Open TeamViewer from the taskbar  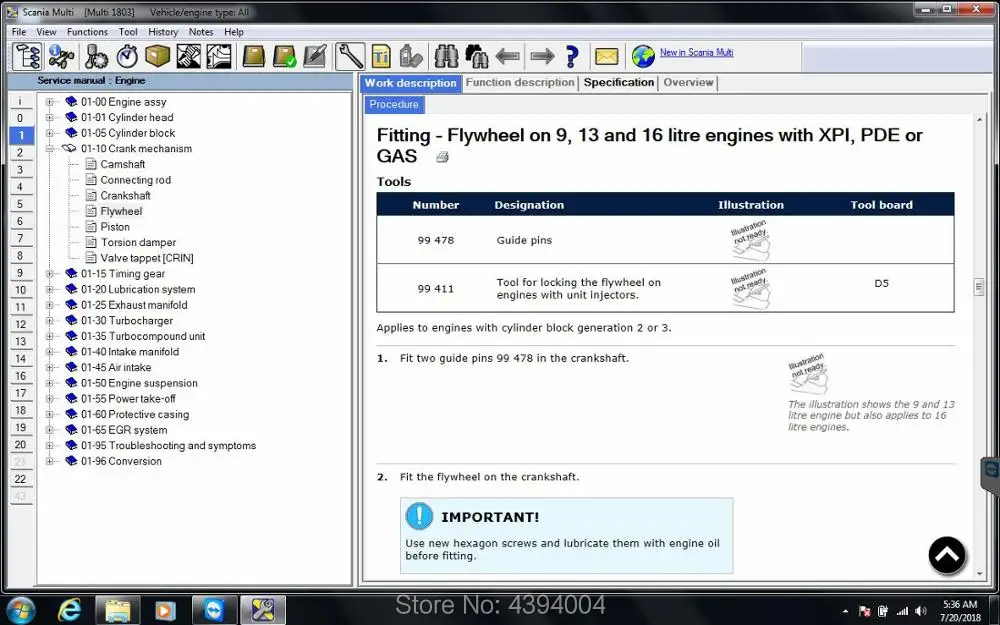[215, 610]
